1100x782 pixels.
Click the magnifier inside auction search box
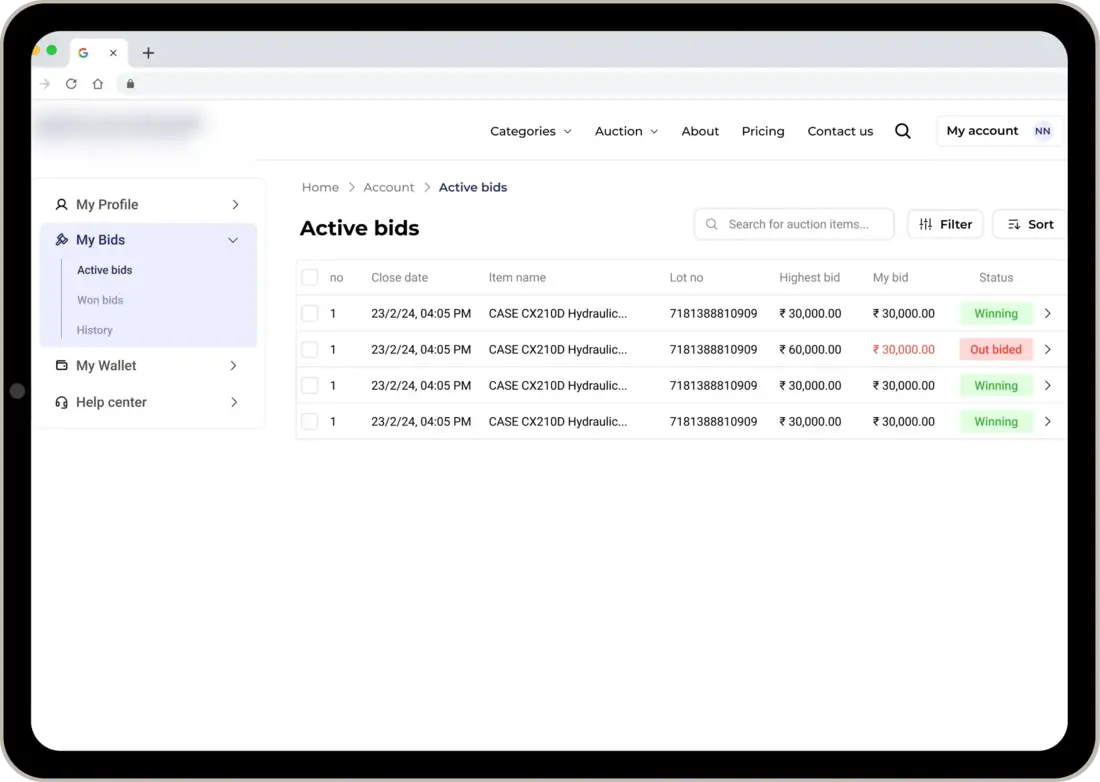[711, 224]
